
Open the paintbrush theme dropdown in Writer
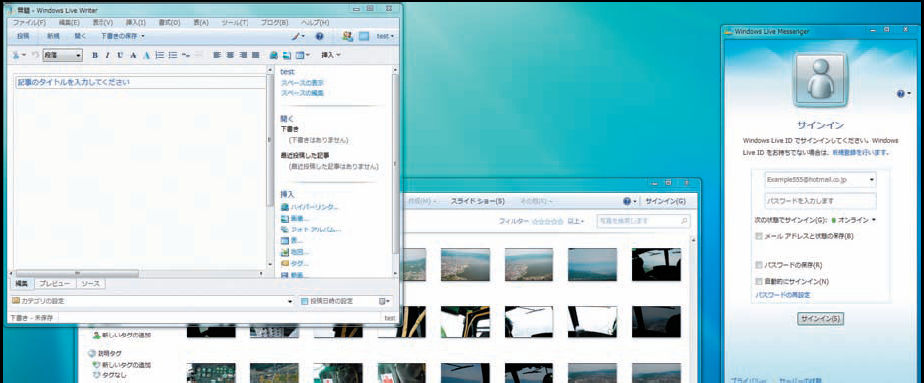point(299,37)
